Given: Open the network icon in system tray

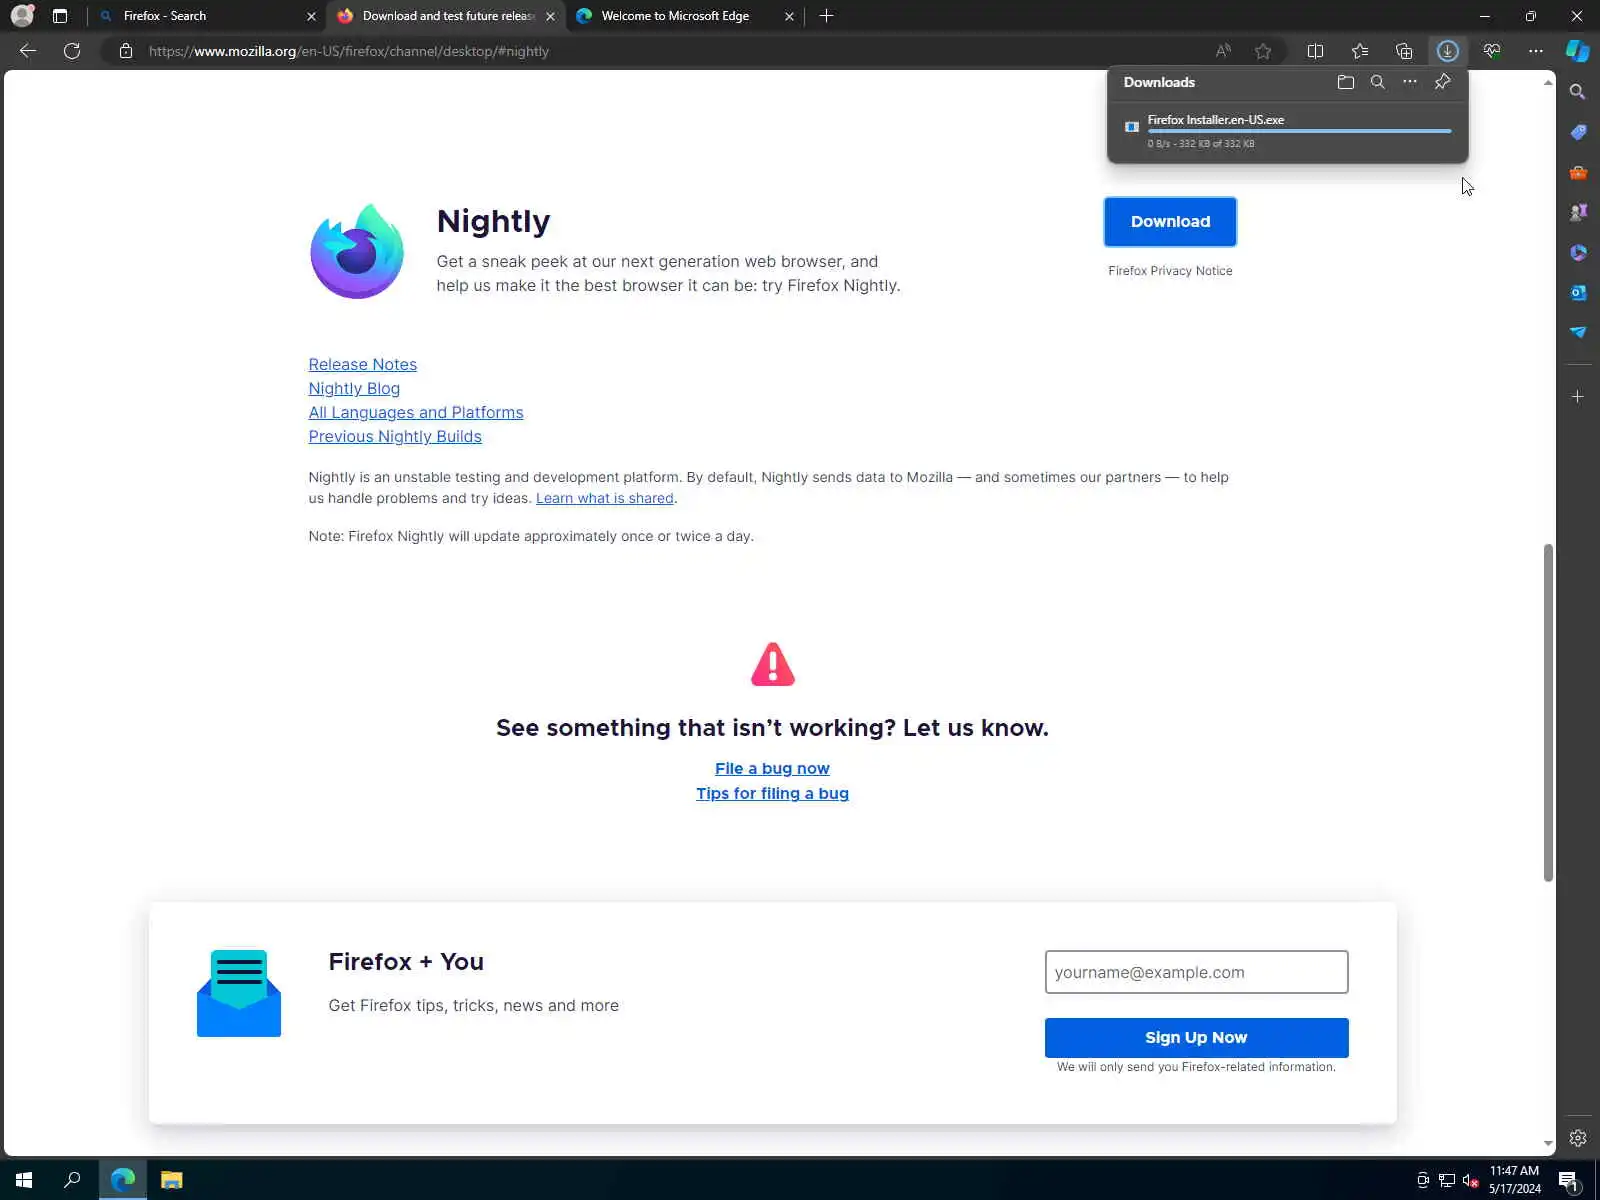Looking at the screenshot, I should coord(1446,1180).
